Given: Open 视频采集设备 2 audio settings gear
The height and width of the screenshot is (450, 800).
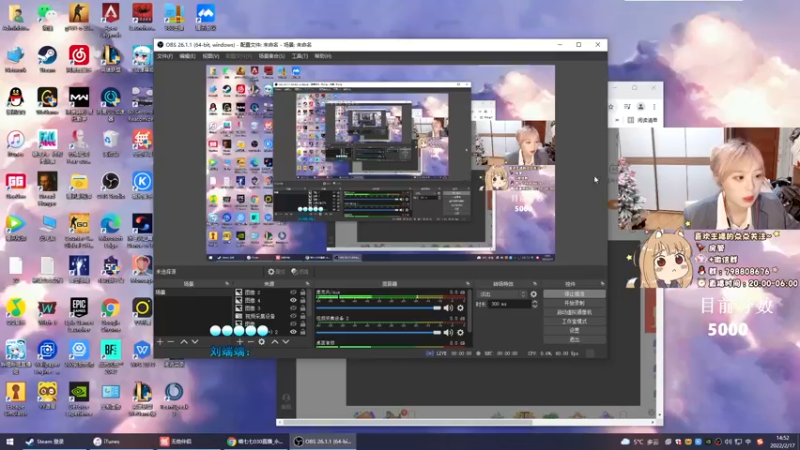Looking at the screenshot, I should 460,332.
